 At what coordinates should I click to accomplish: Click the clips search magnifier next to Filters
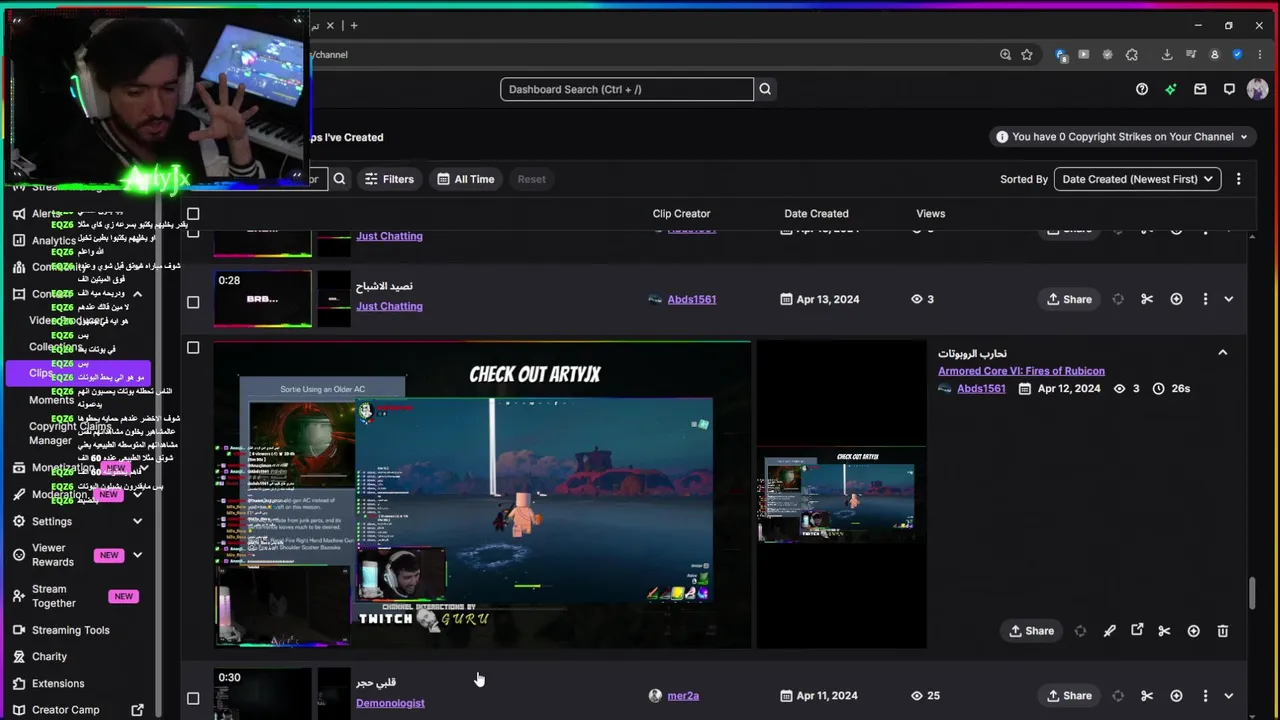[x=339, y=179]
